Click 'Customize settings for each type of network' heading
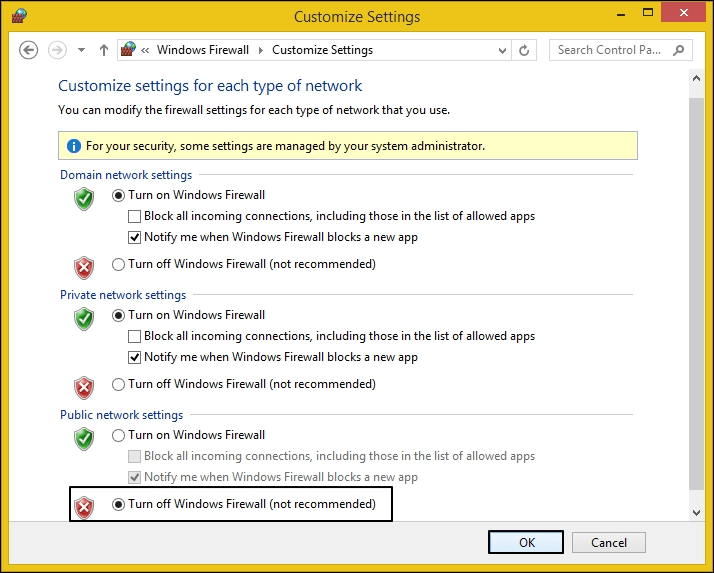714x573 pixels. [x=210, y=86]
